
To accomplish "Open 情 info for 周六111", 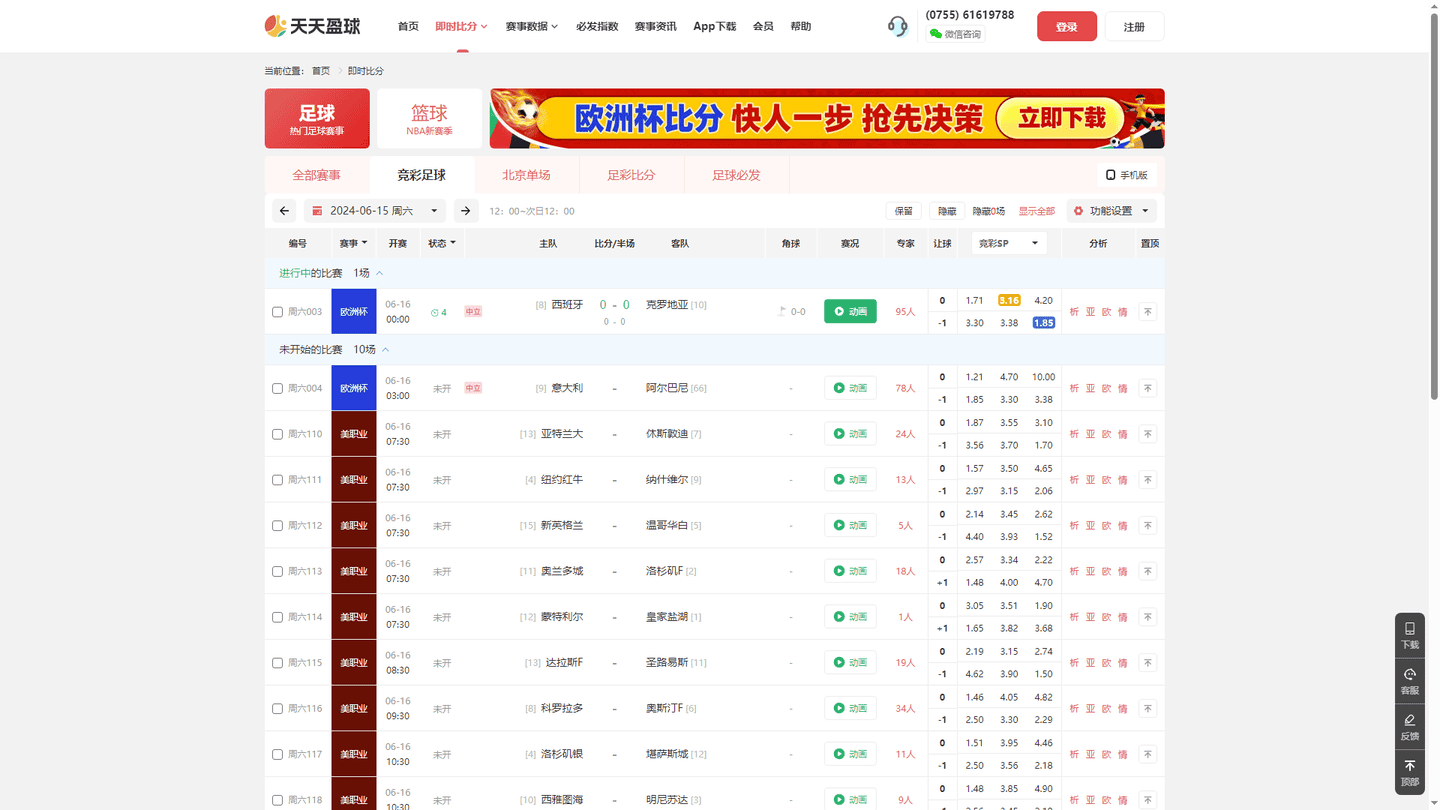I will 1123,480.
